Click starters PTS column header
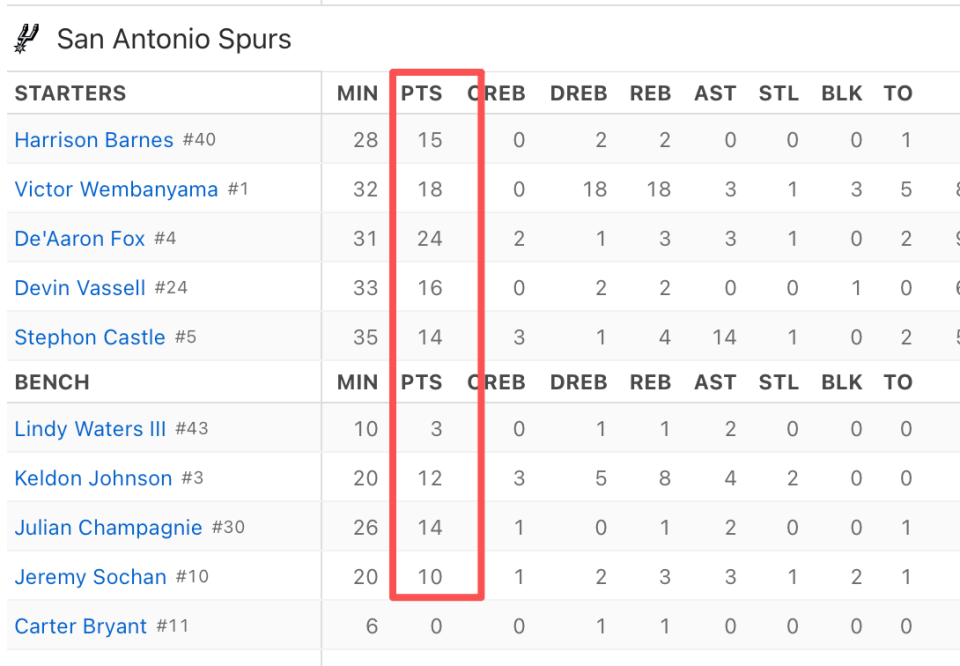 (x=421, y=94)
